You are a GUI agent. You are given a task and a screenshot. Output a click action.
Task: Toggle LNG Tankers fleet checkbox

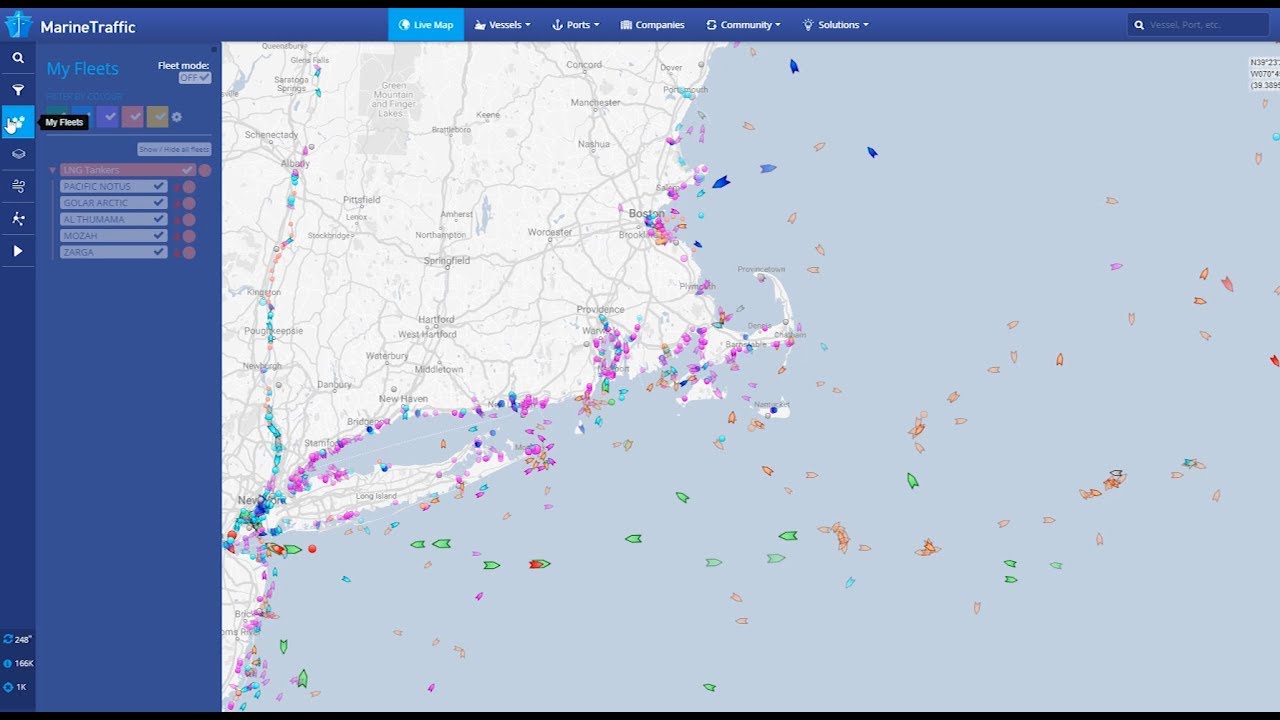187,170
